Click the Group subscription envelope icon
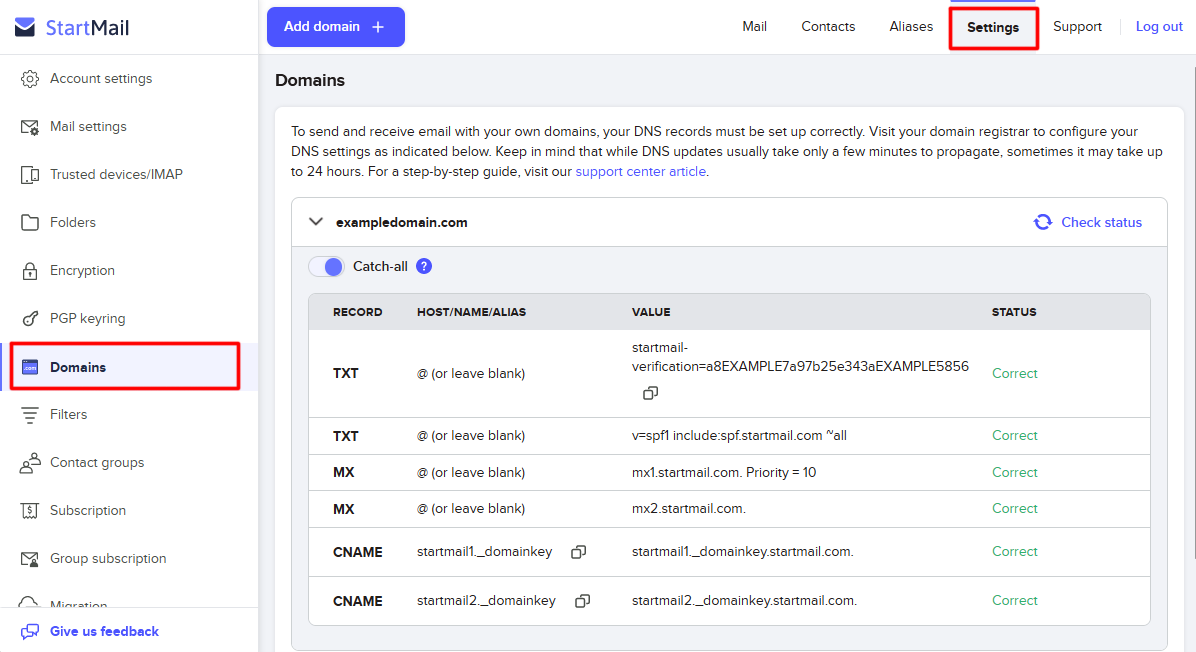The height and width of the screenshot is (652, 1196). click(x=30, y=559)
